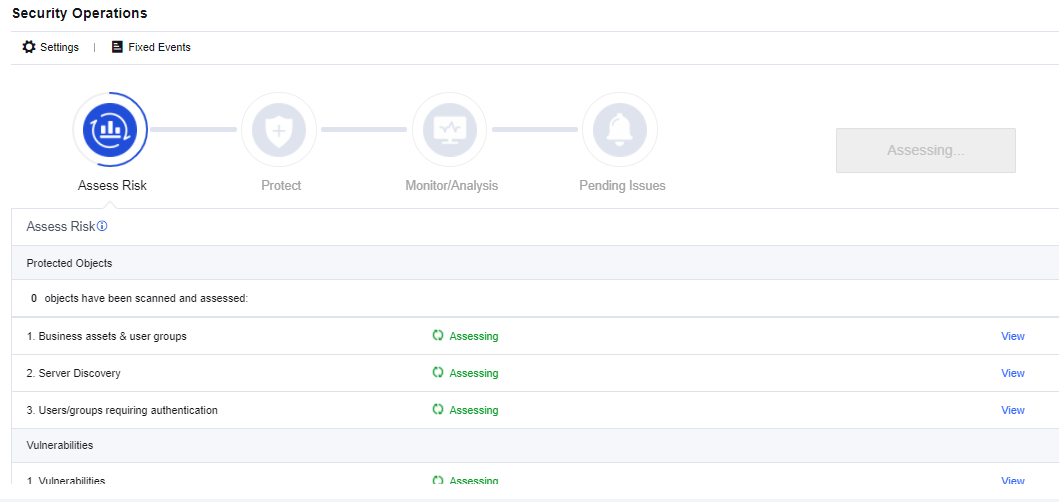Open Fixed Events from the toolbar
The image size is (1059, 502).
pyautogui.click(x=159, y=47)
